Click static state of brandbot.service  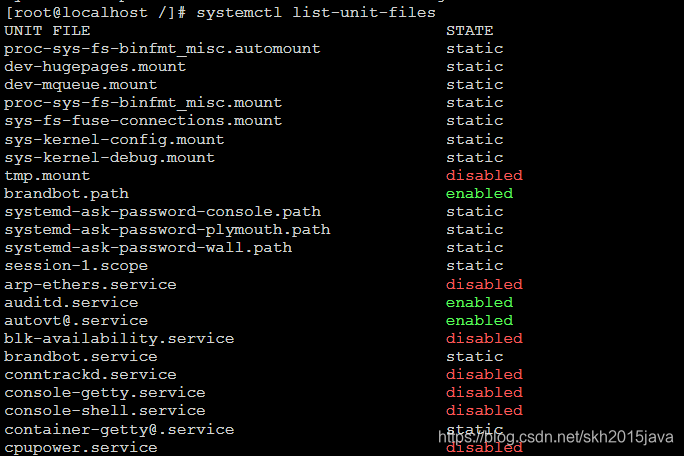point(475,357)
